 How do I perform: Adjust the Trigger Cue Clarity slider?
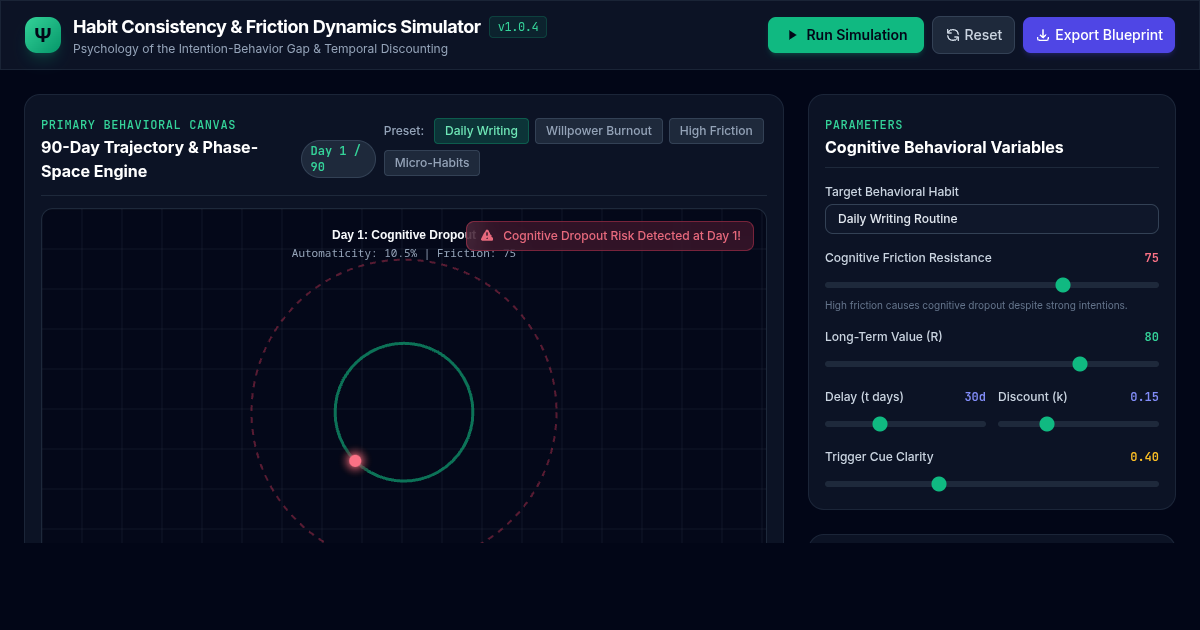[x=992, y=484]
